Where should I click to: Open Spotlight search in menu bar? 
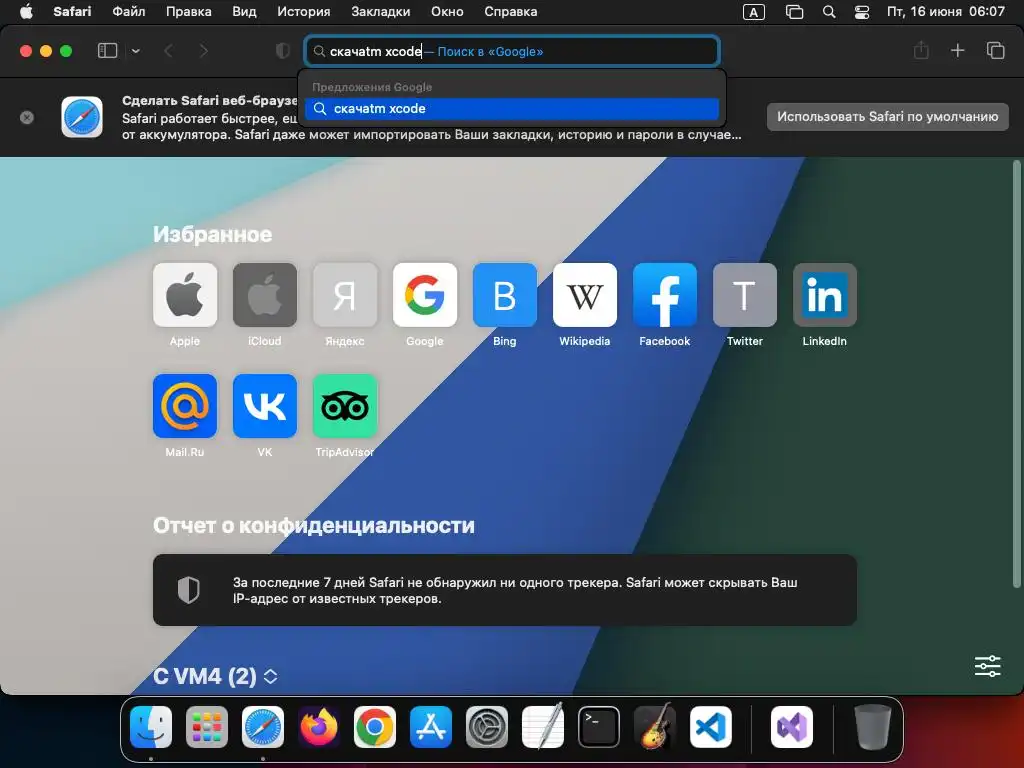pos(829,12)
